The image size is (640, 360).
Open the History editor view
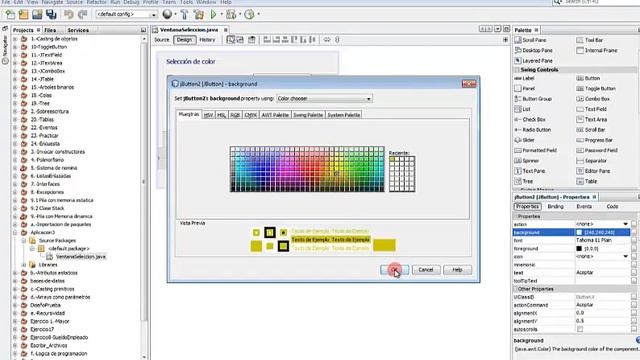(207, 40)
